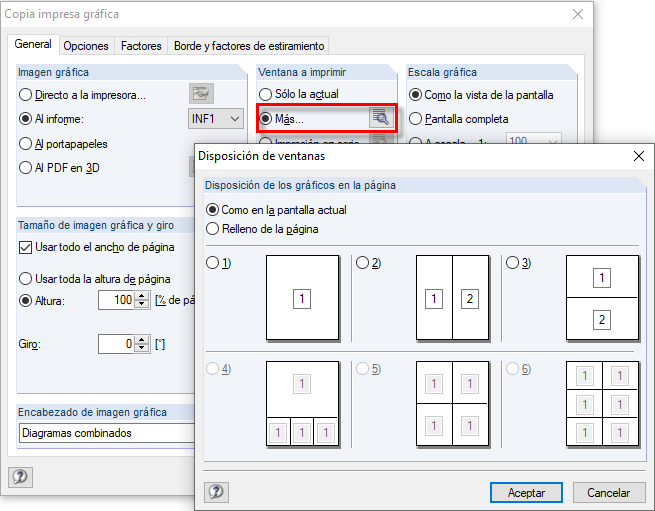Open the INF1 report dropdown
Viewport: 655px width, 511px height.
click(216, 119)
